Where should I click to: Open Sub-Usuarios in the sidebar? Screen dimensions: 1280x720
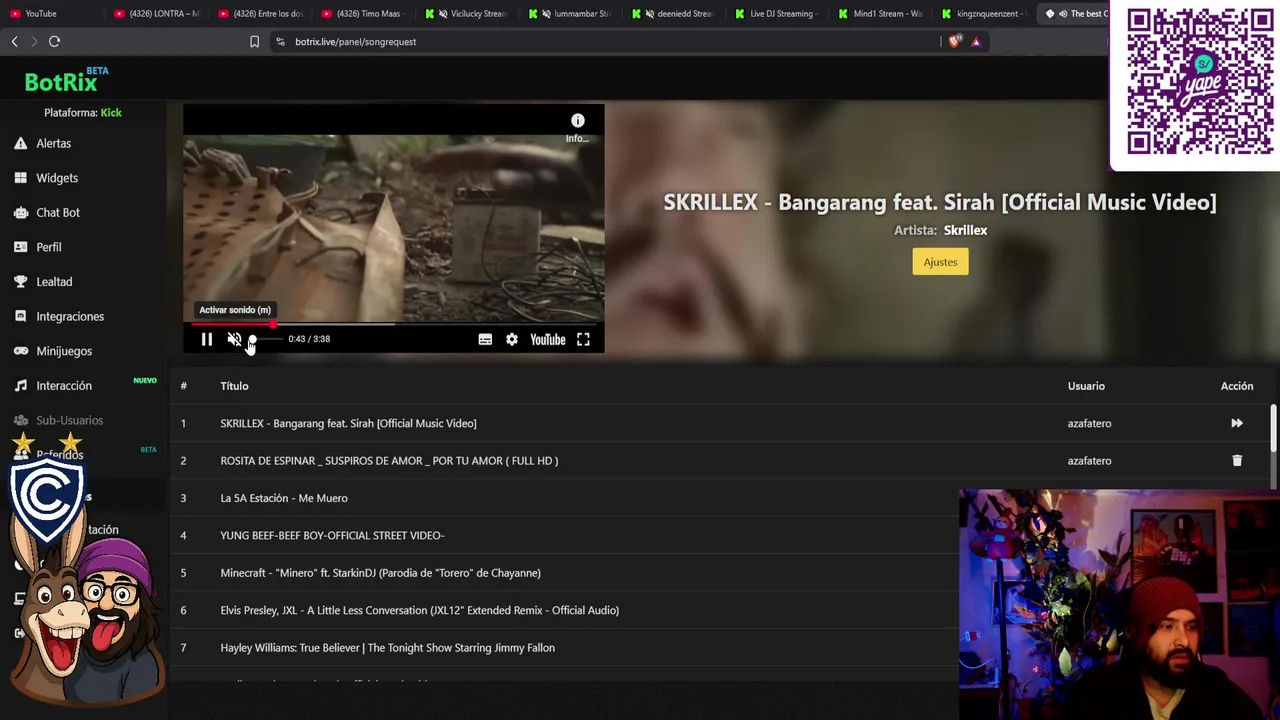70,420
